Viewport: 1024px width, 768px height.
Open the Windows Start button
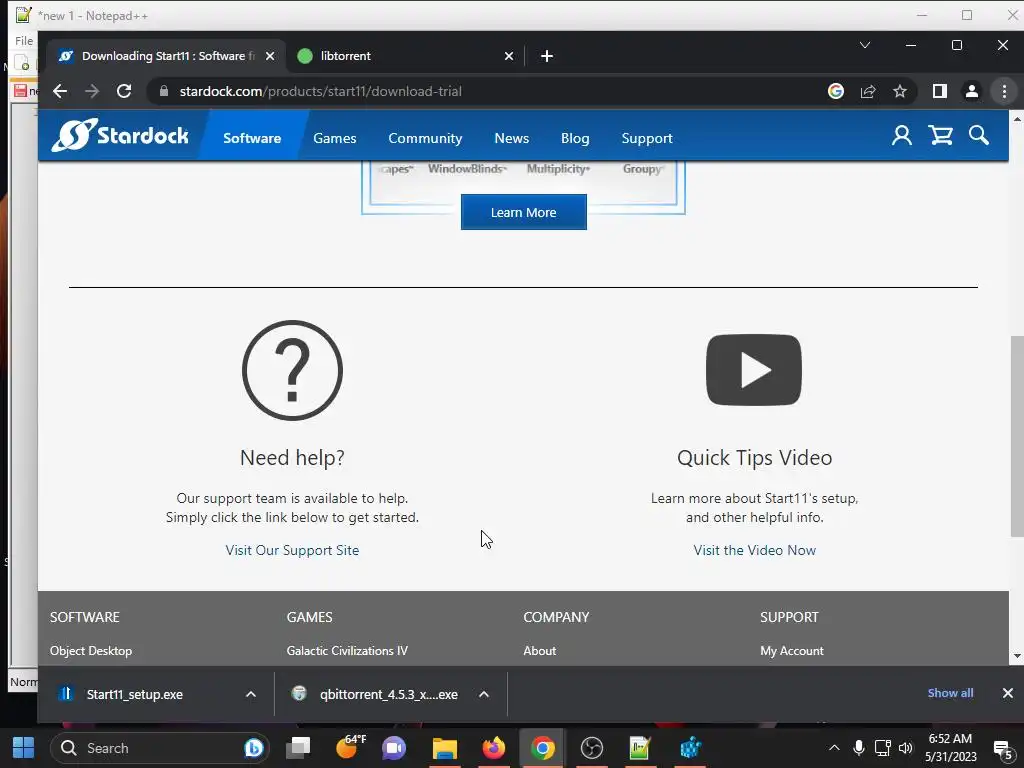click(x=24, y=748)
